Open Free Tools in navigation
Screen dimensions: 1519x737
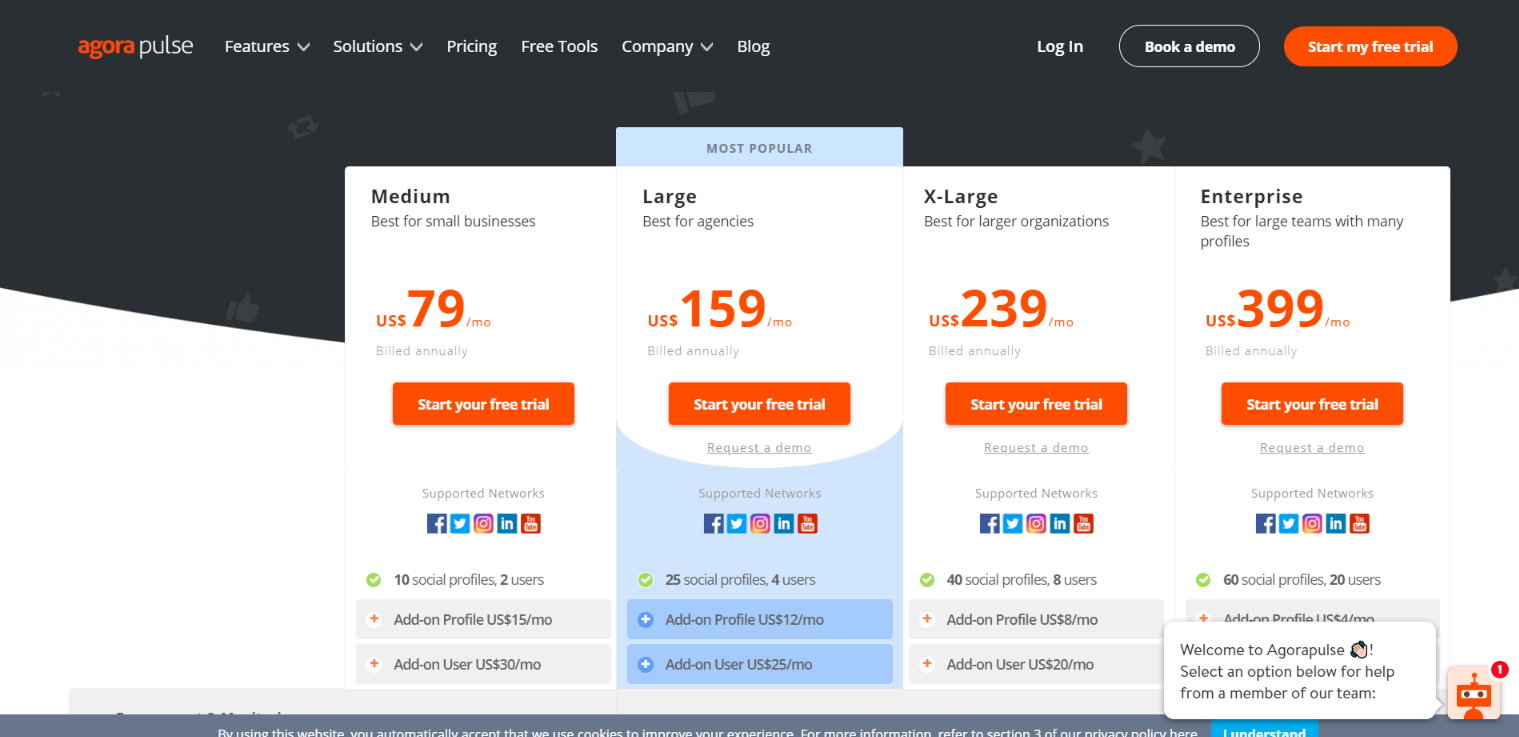click(559, 46)
